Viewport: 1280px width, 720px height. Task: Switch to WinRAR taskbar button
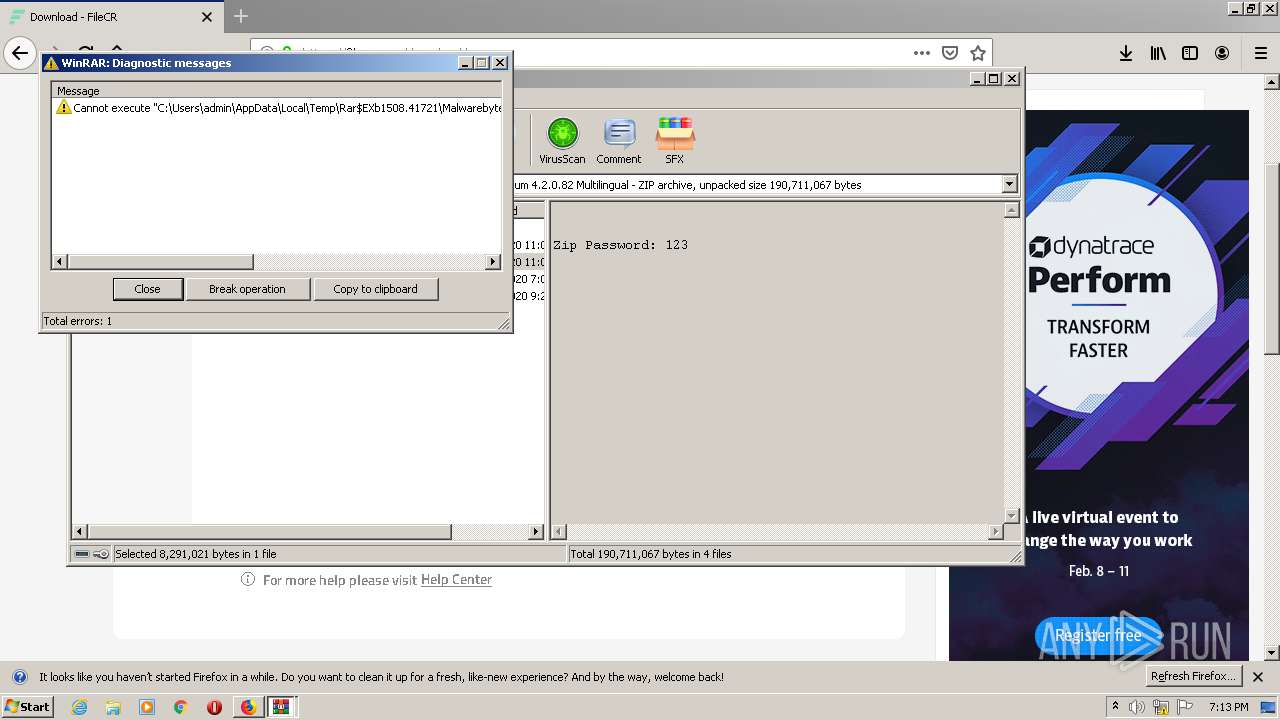tap(281, 707)
